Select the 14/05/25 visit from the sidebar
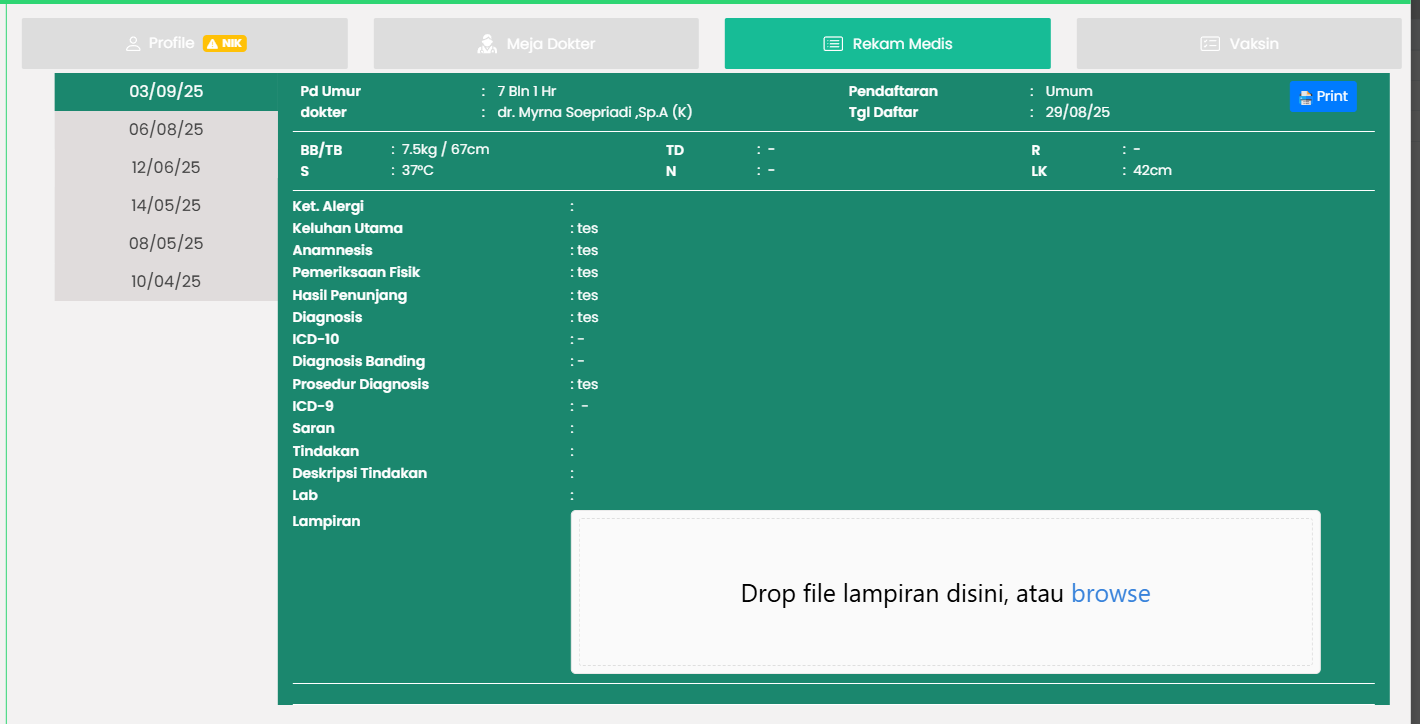This screenshot has height=724, width=1420. 165,205
